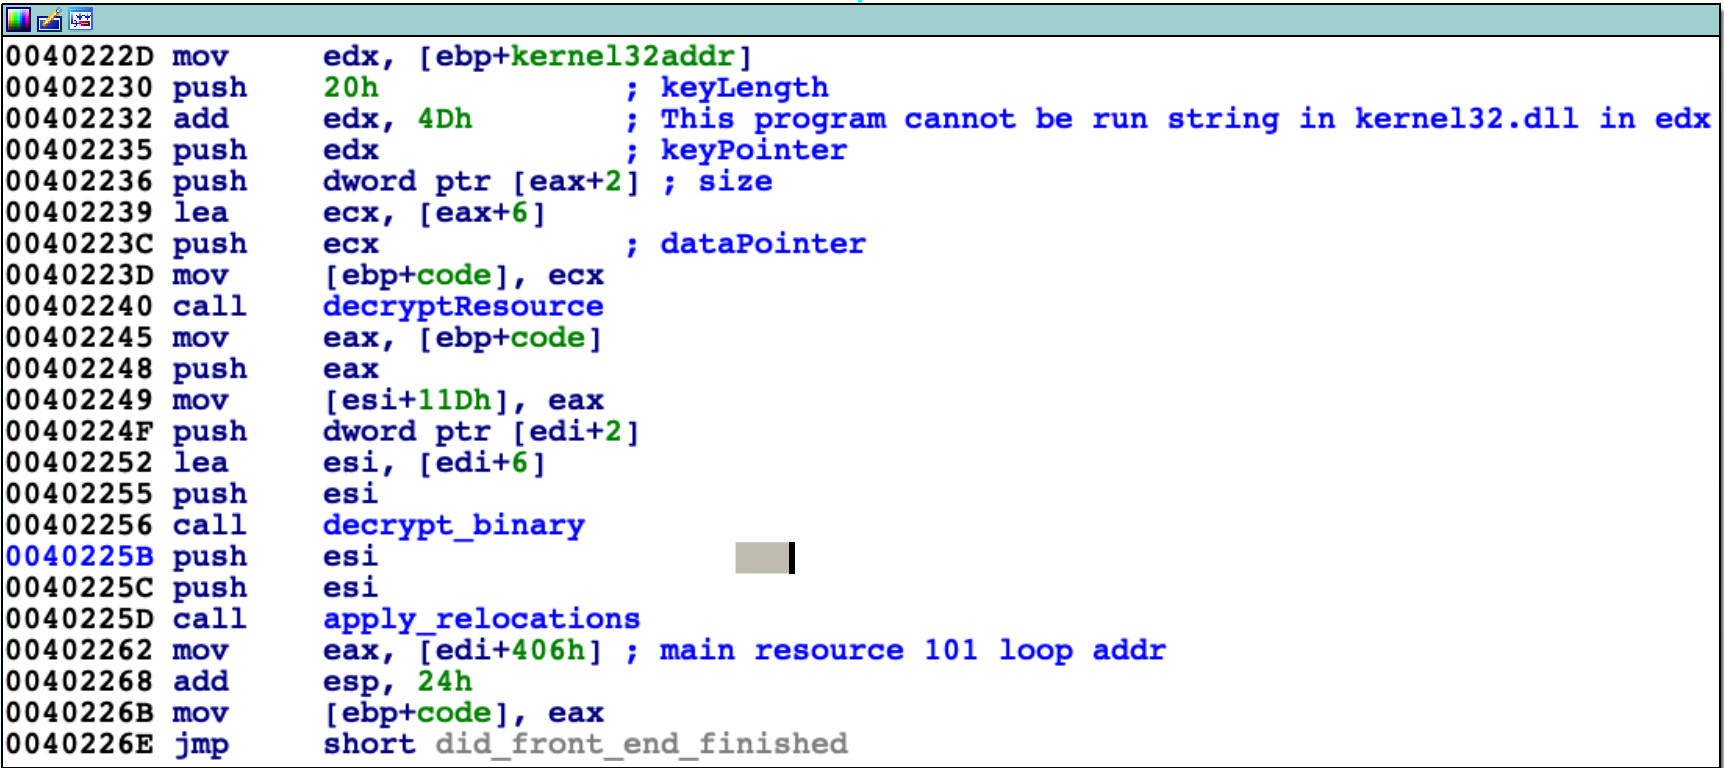The height and width of the screenshot is (768, 1724).
Task: Click the '[edi+406h]' operand
Action: pos(510,650)
